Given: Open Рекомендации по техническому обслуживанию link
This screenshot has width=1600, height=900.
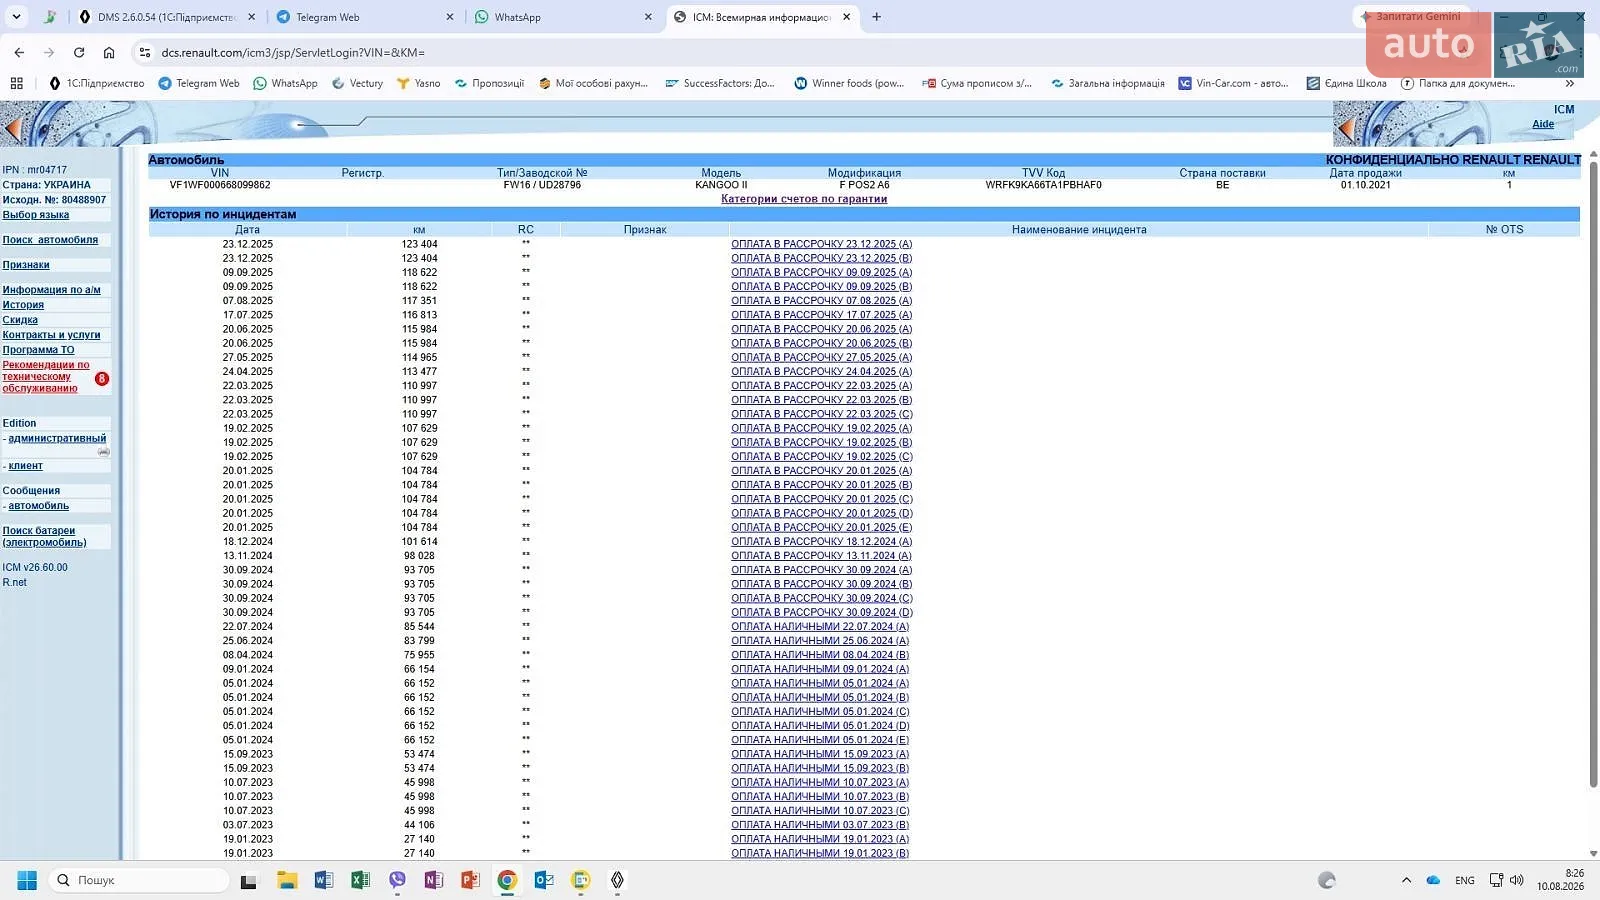Looking at the screenshot, I should [46, 377].
